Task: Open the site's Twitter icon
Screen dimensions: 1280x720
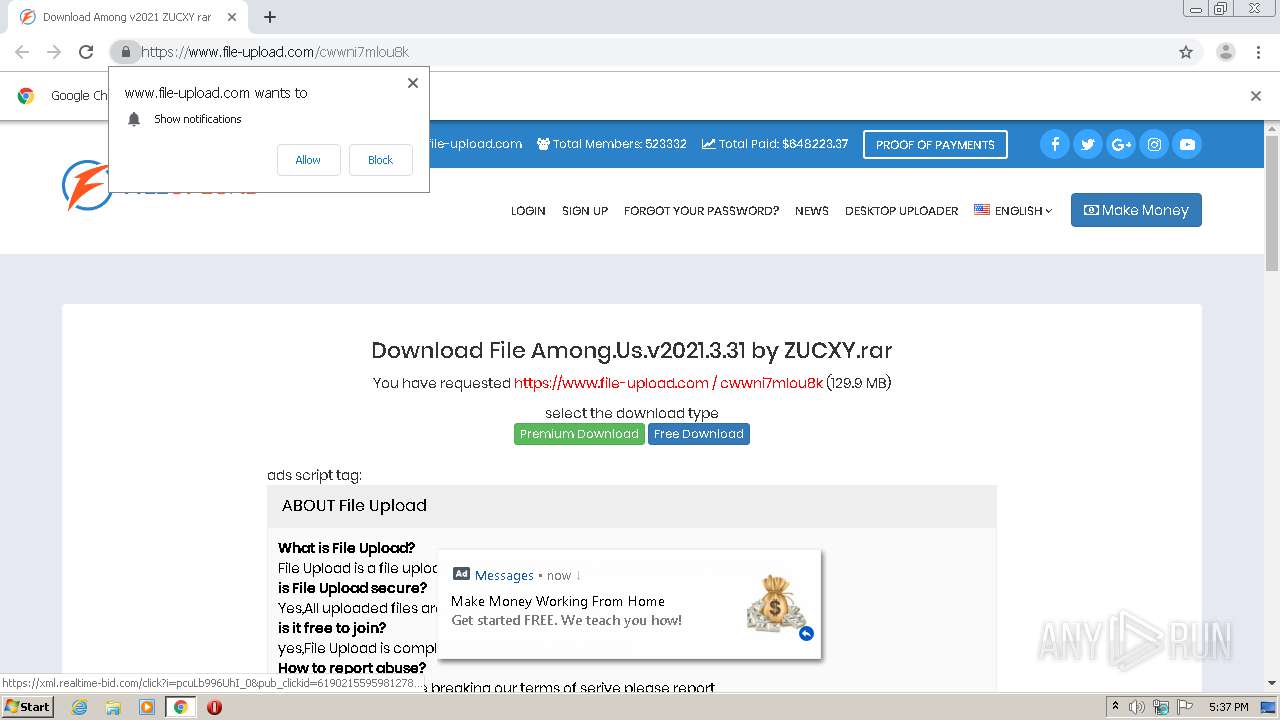Action: [x=1088, y=144]
